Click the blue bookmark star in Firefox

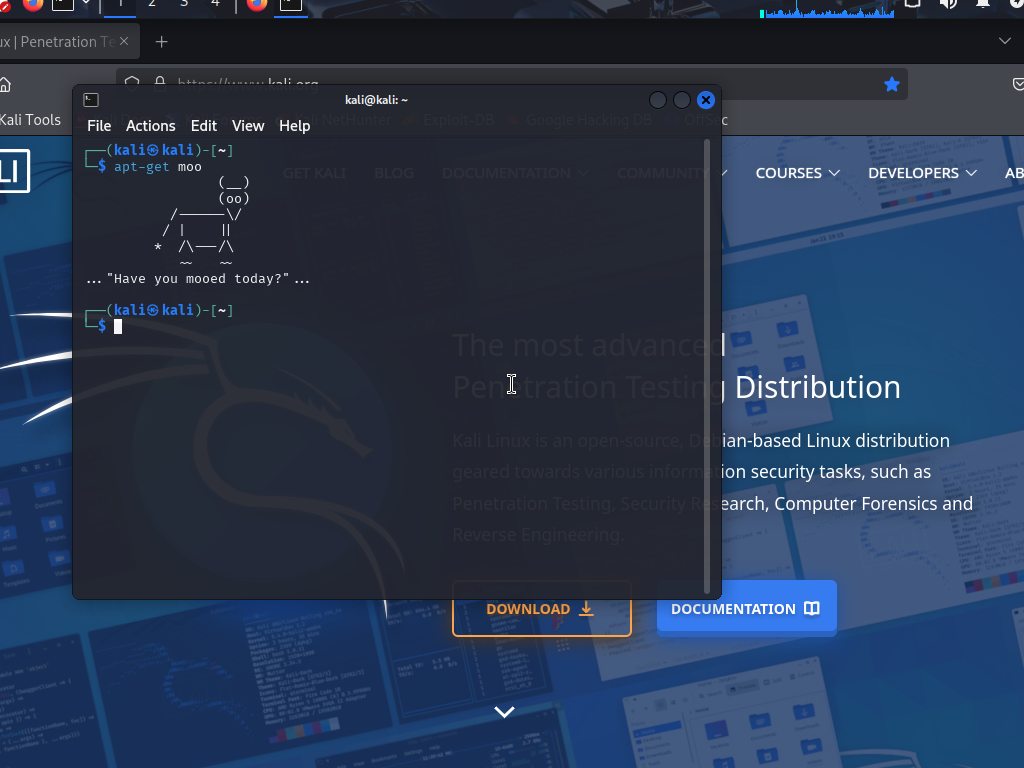click(x=891, y=84)
